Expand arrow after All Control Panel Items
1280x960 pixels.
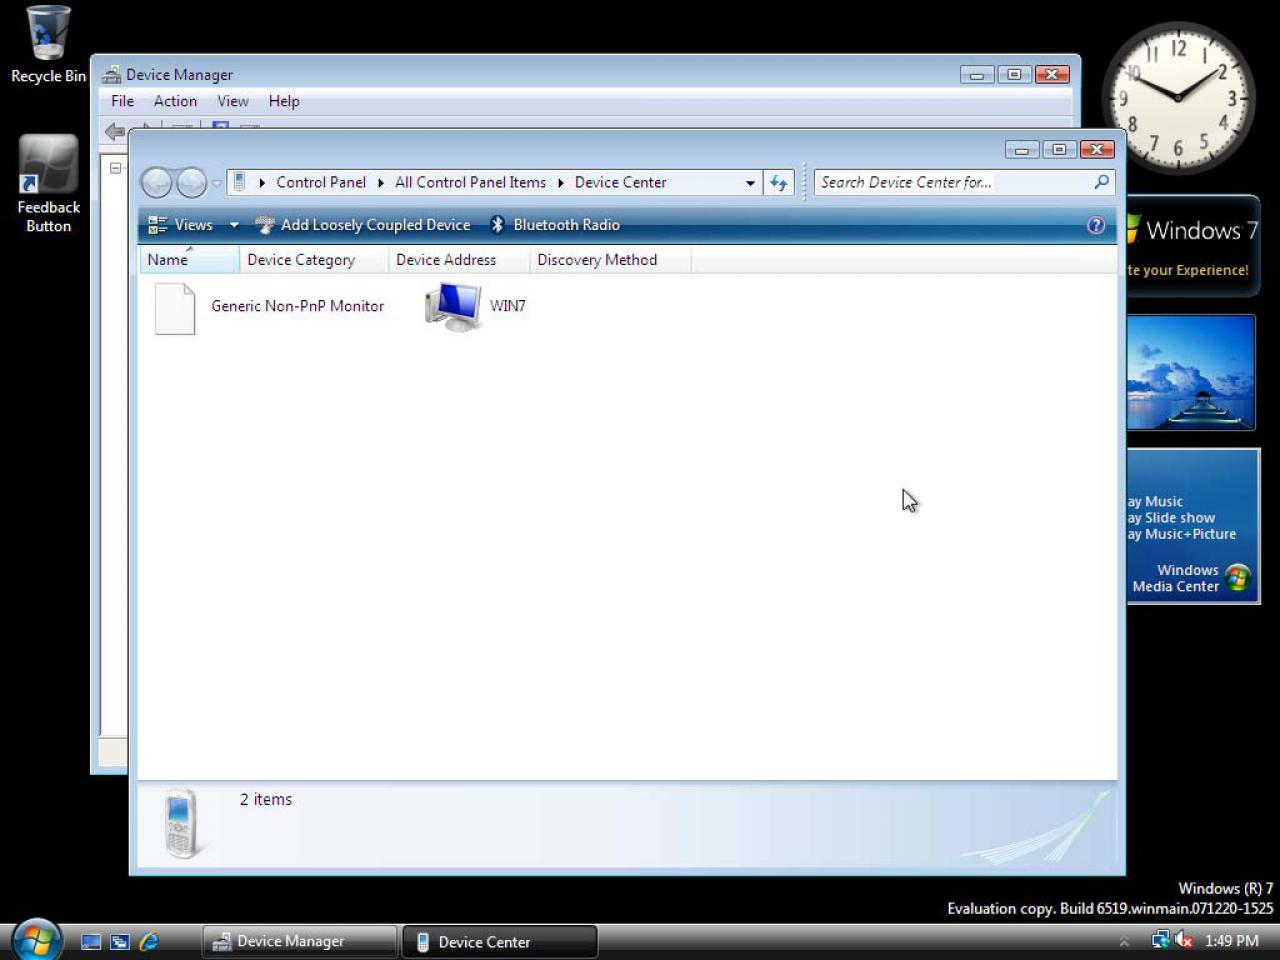click(x=560, y=183)
